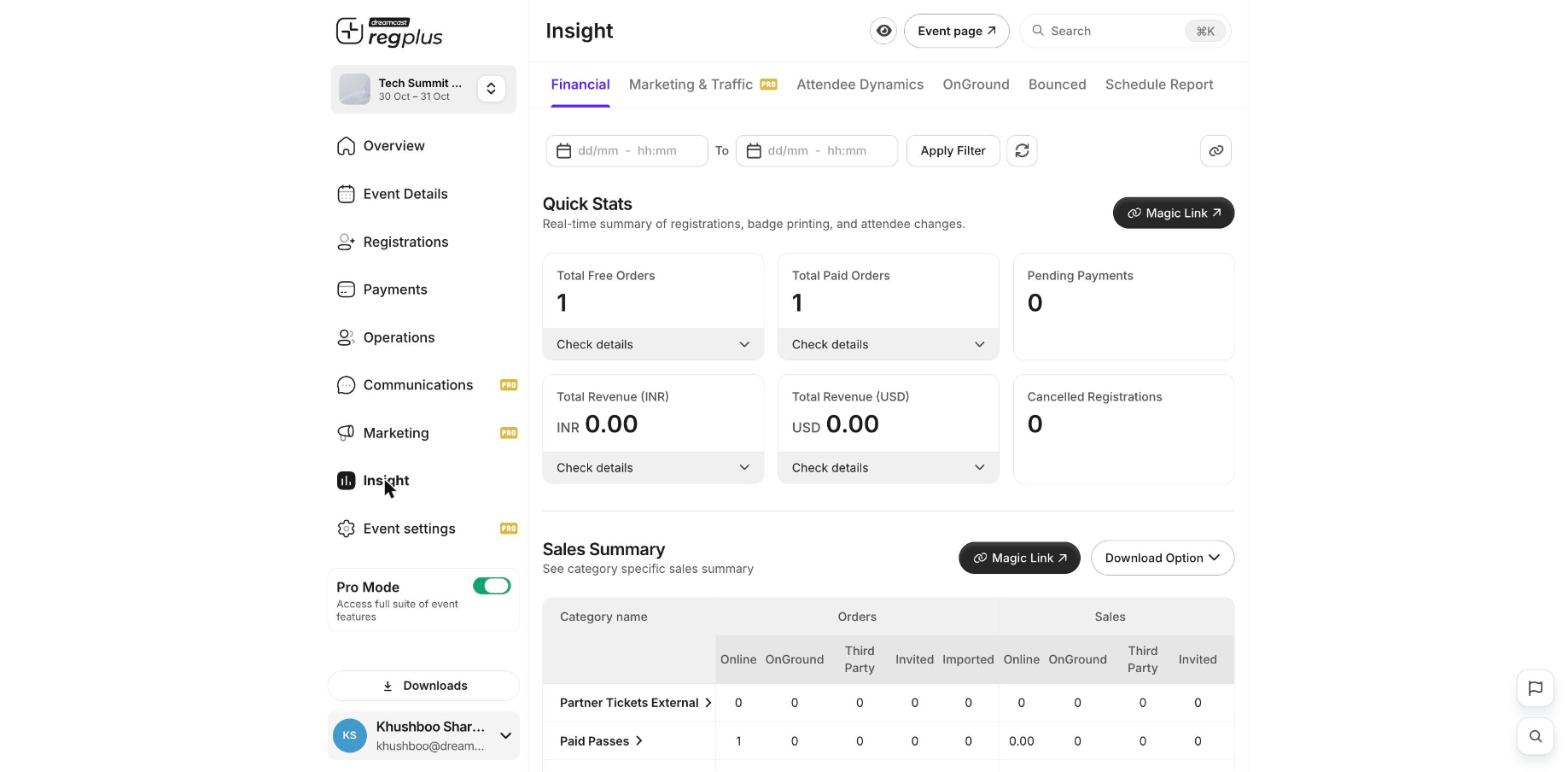Click the Payments card icon

tap(346, 290)
